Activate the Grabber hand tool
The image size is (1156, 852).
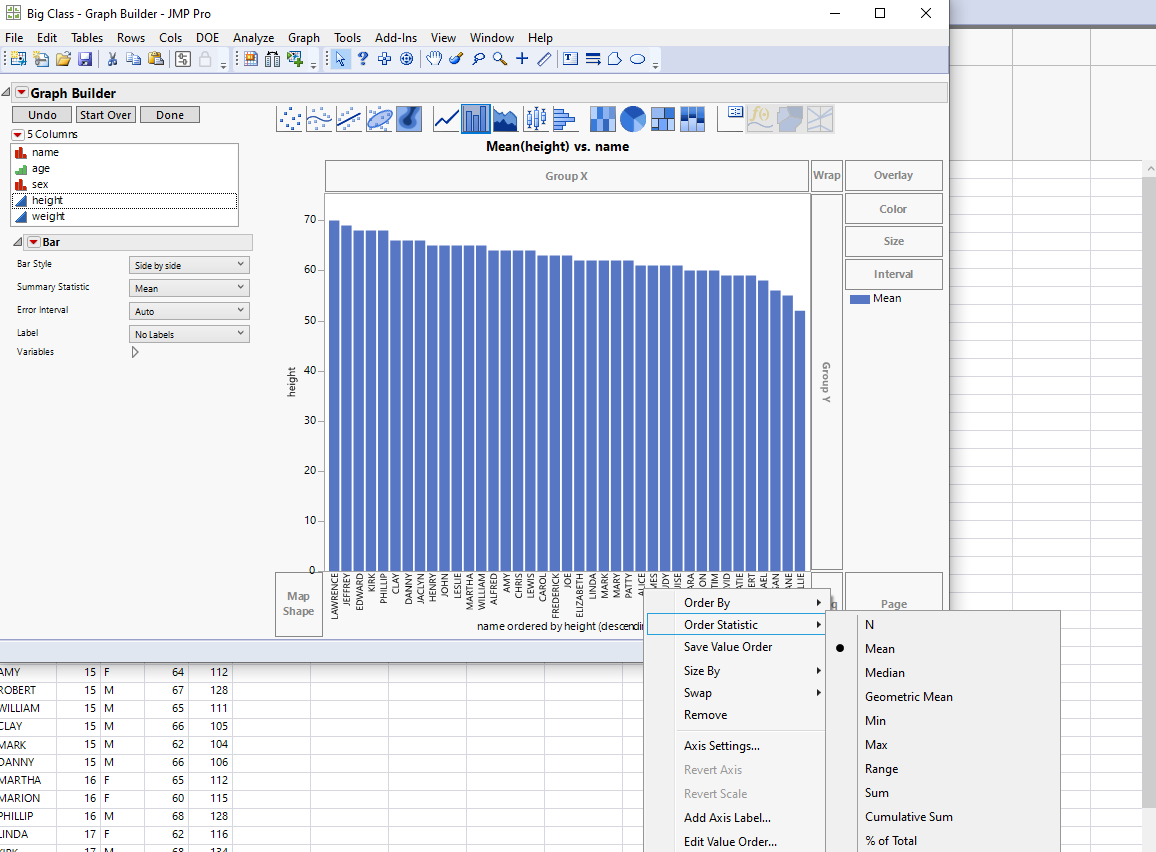(434, 59)
